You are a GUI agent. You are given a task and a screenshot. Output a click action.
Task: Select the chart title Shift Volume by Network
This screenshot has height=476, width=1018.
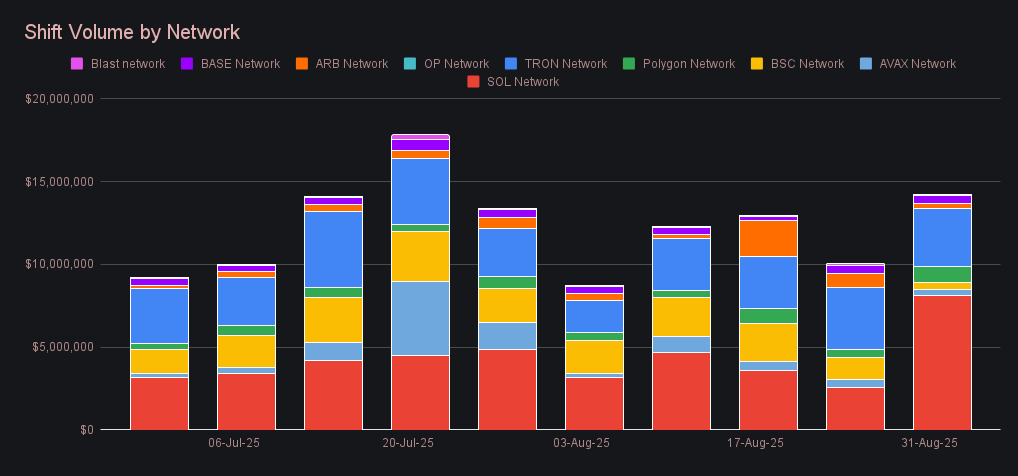click(x=132, y=33)
